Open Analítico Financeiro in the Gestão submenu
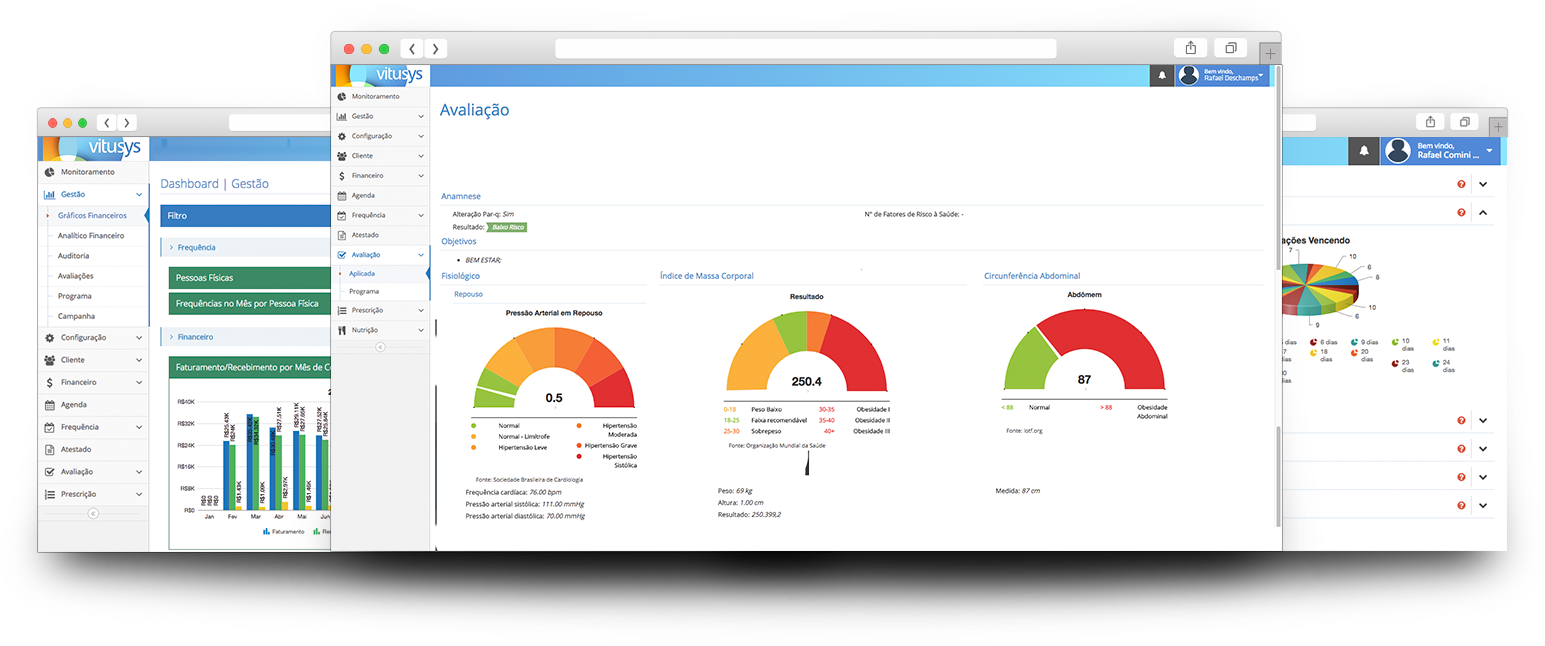Image resolution: width=1545 pixels, height=646 pixels. (91, 236)
